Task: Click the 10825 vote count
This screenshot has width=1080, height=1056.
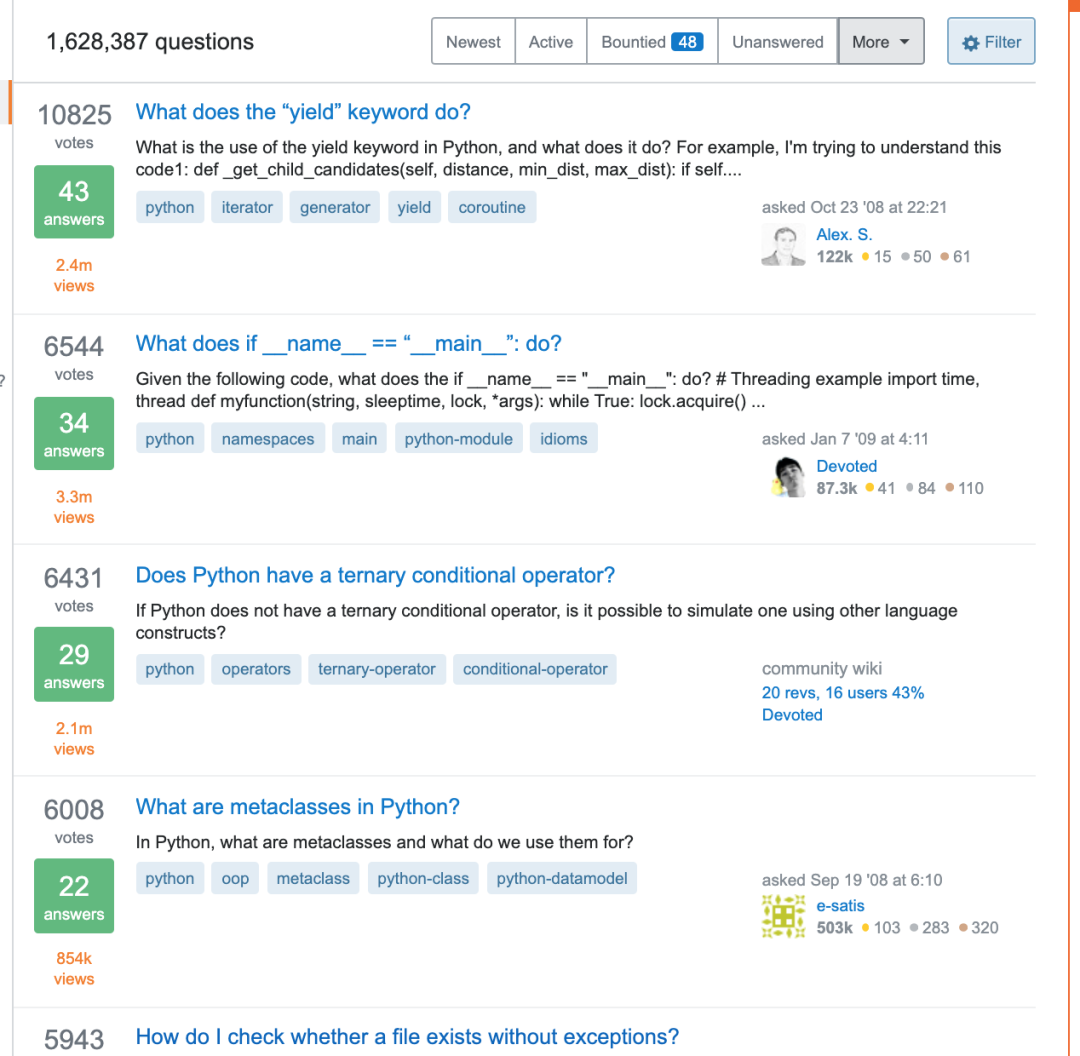Action: click(x=74, y=114)
